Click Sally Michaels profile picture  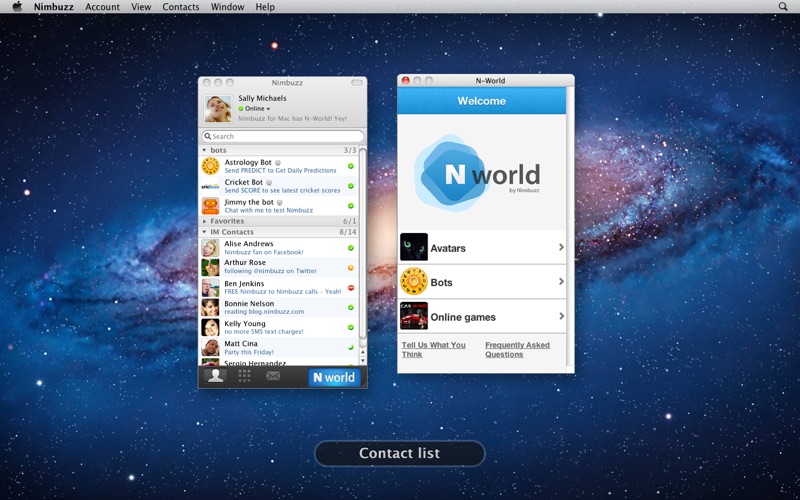tap(218, 108)
